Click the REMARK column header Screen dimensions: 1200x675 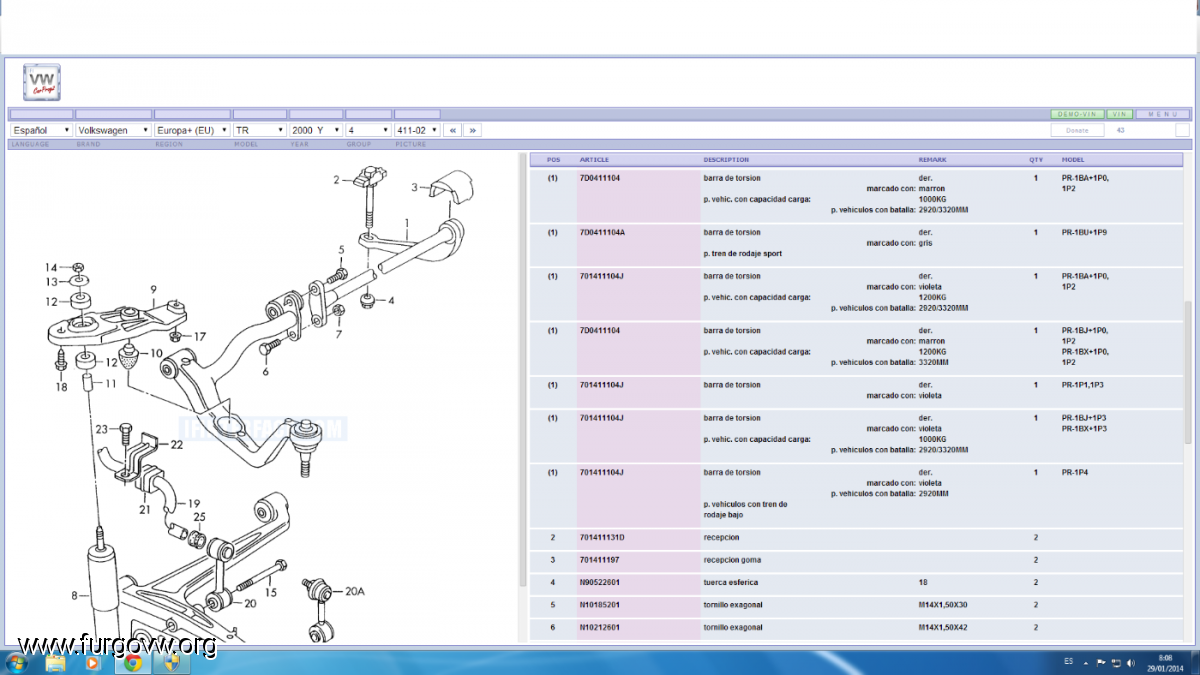point(932,160)
